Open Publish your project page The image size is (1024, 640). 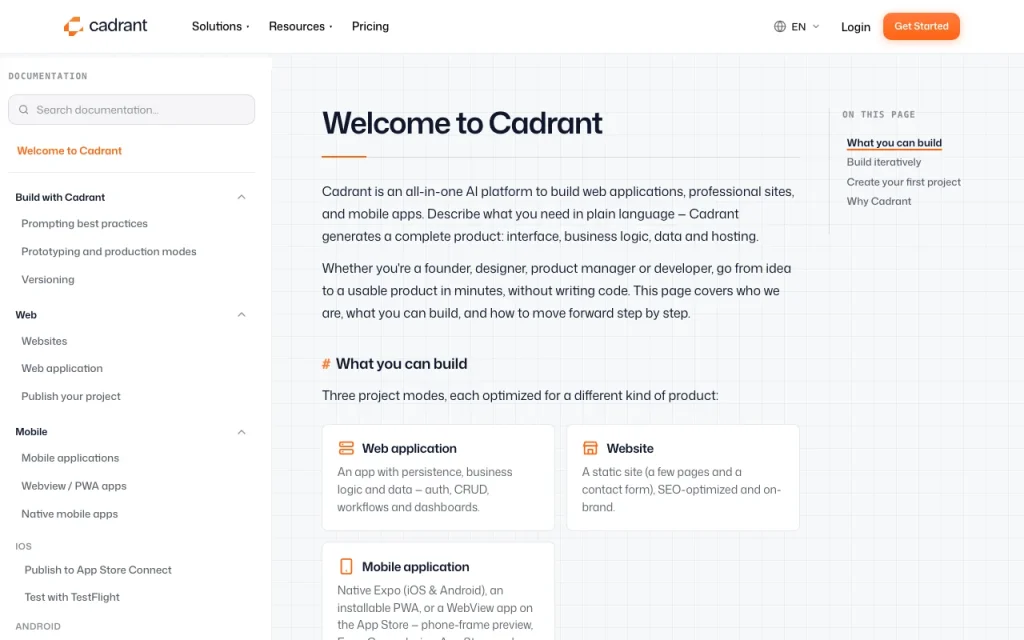pyautogui.click(x=71, y=396)
